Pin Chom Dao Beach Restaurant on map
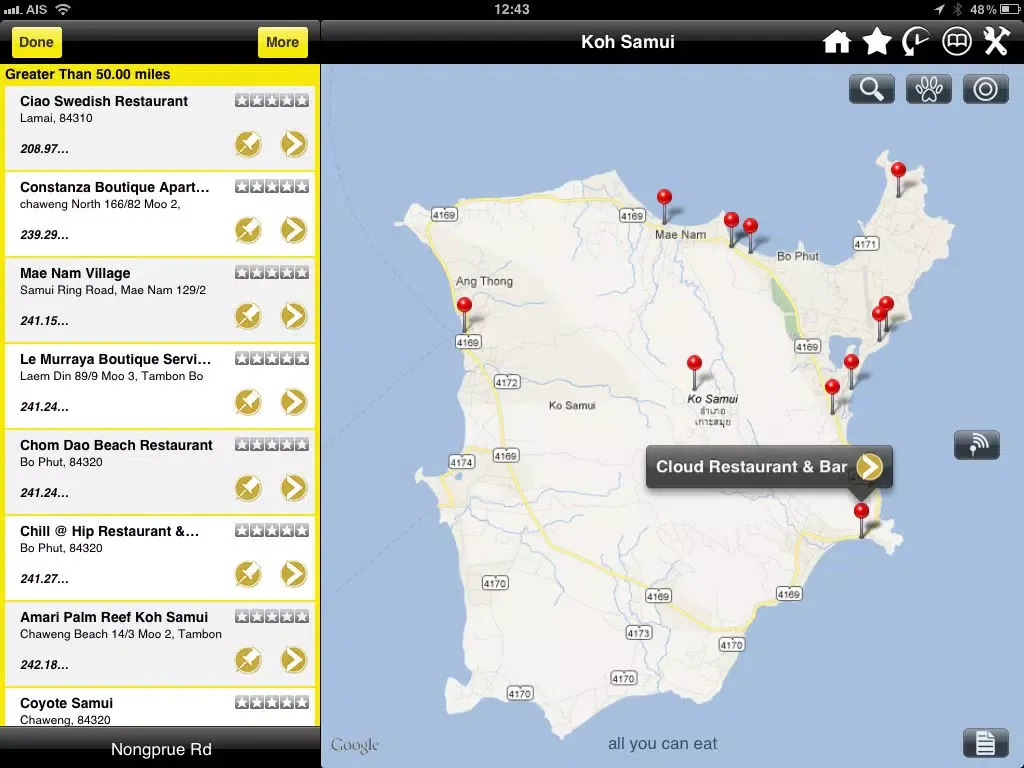 (248, 488)
